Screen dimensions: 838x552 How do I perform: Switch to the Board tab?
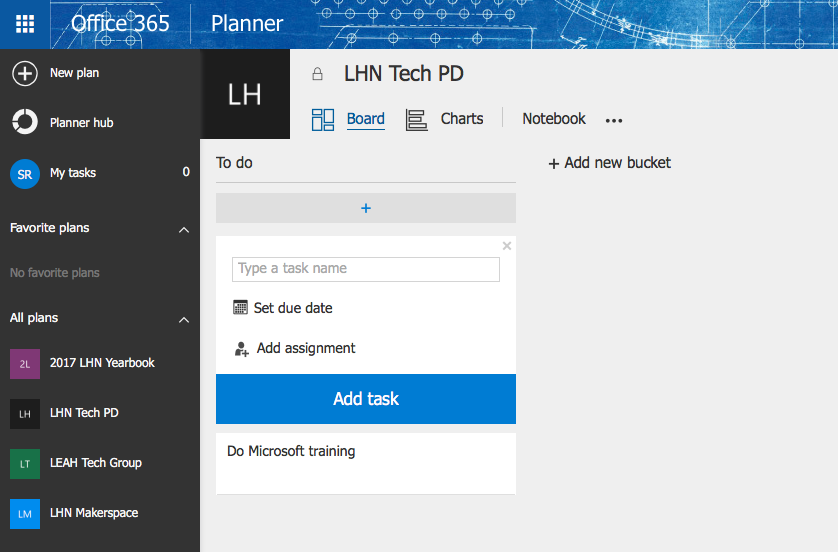click(366, 119)
